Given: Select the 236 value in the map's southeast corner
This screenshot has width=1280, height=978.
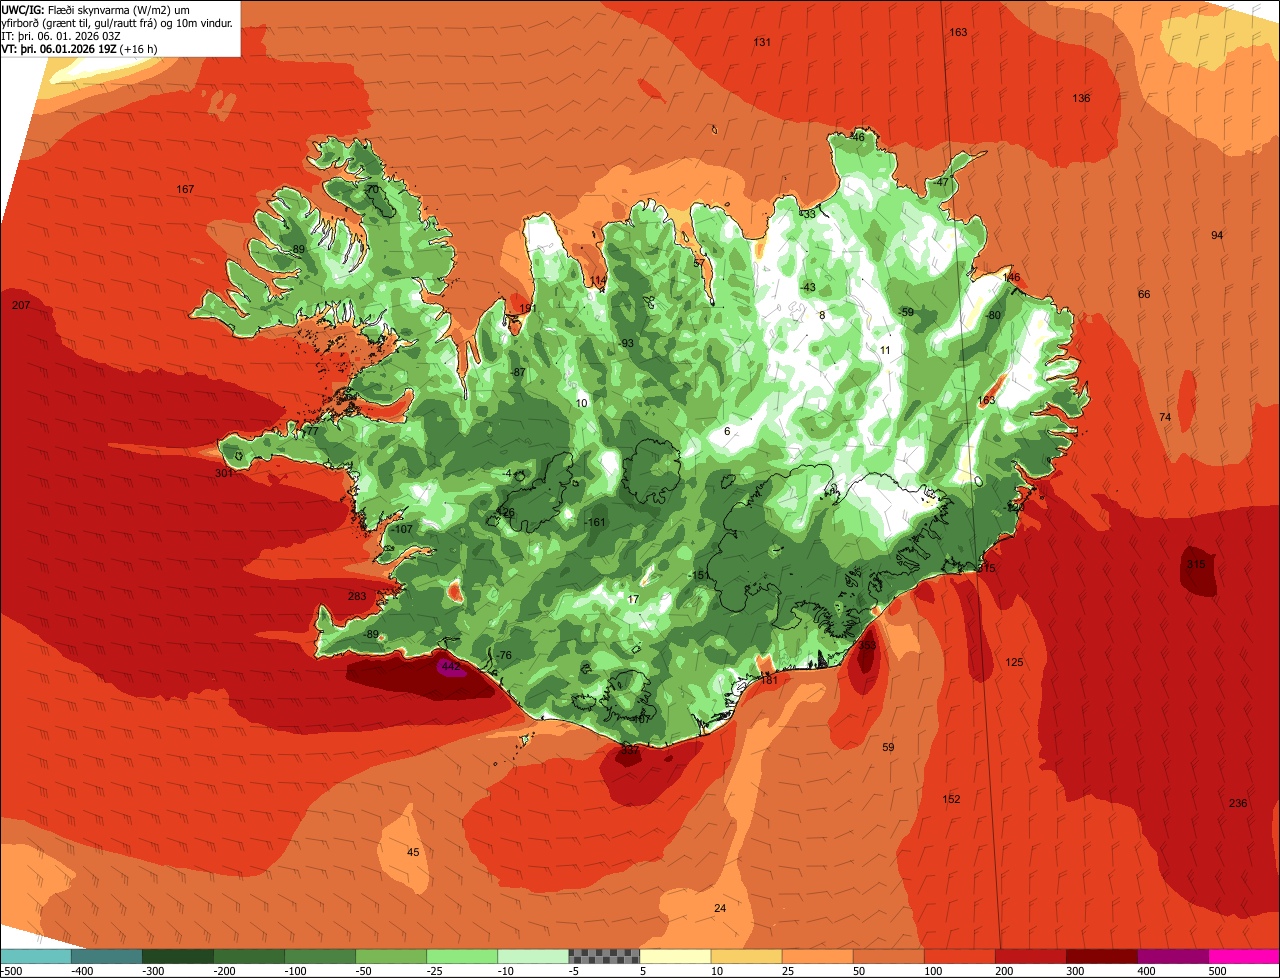Looking at the screenshot, I should coord(1238,804).
